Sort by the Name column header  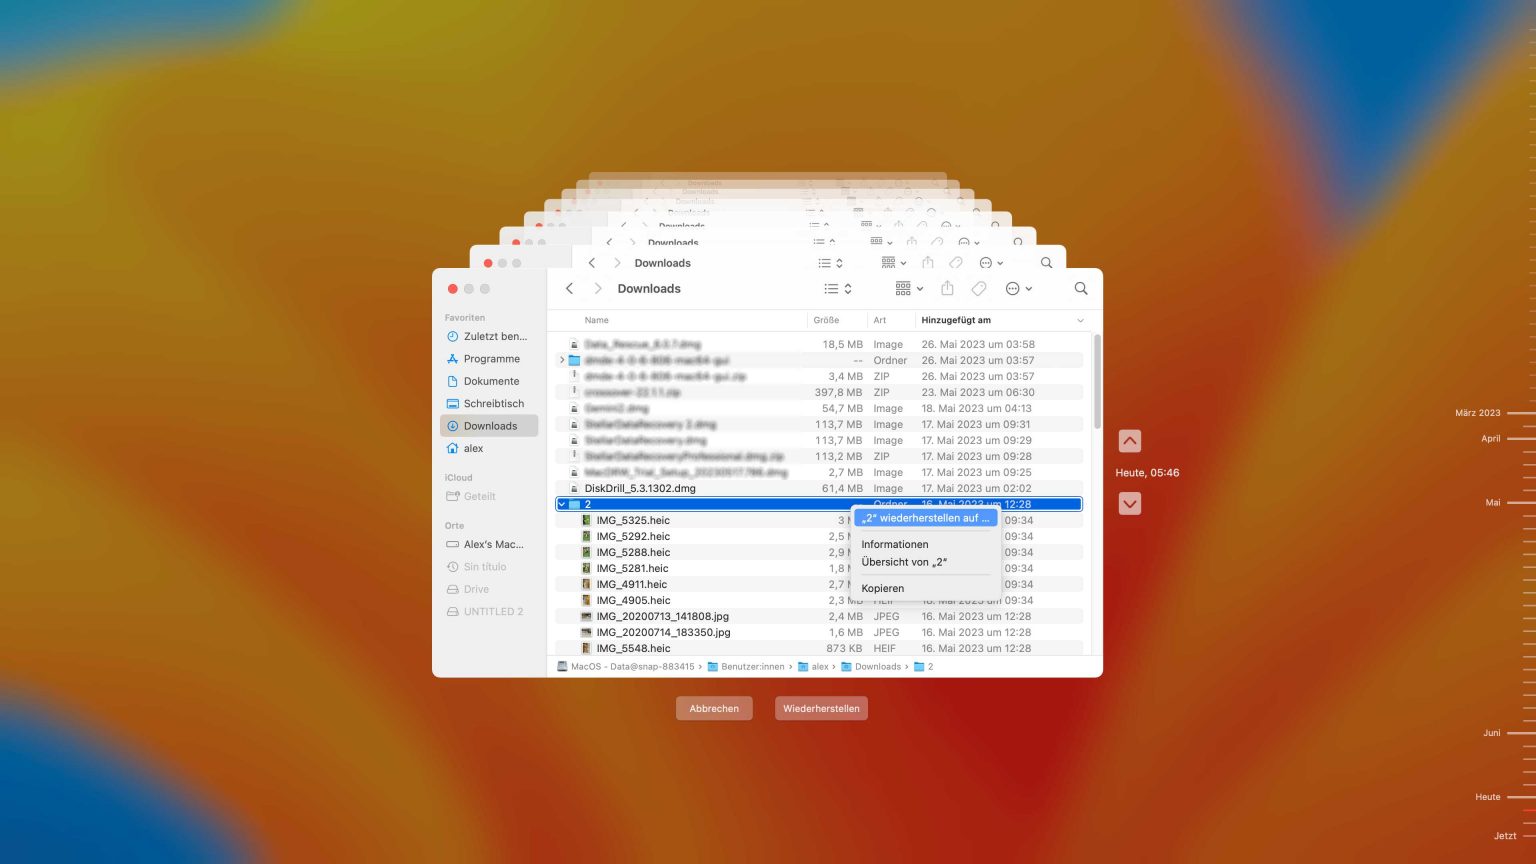click(x=596, y=320)
